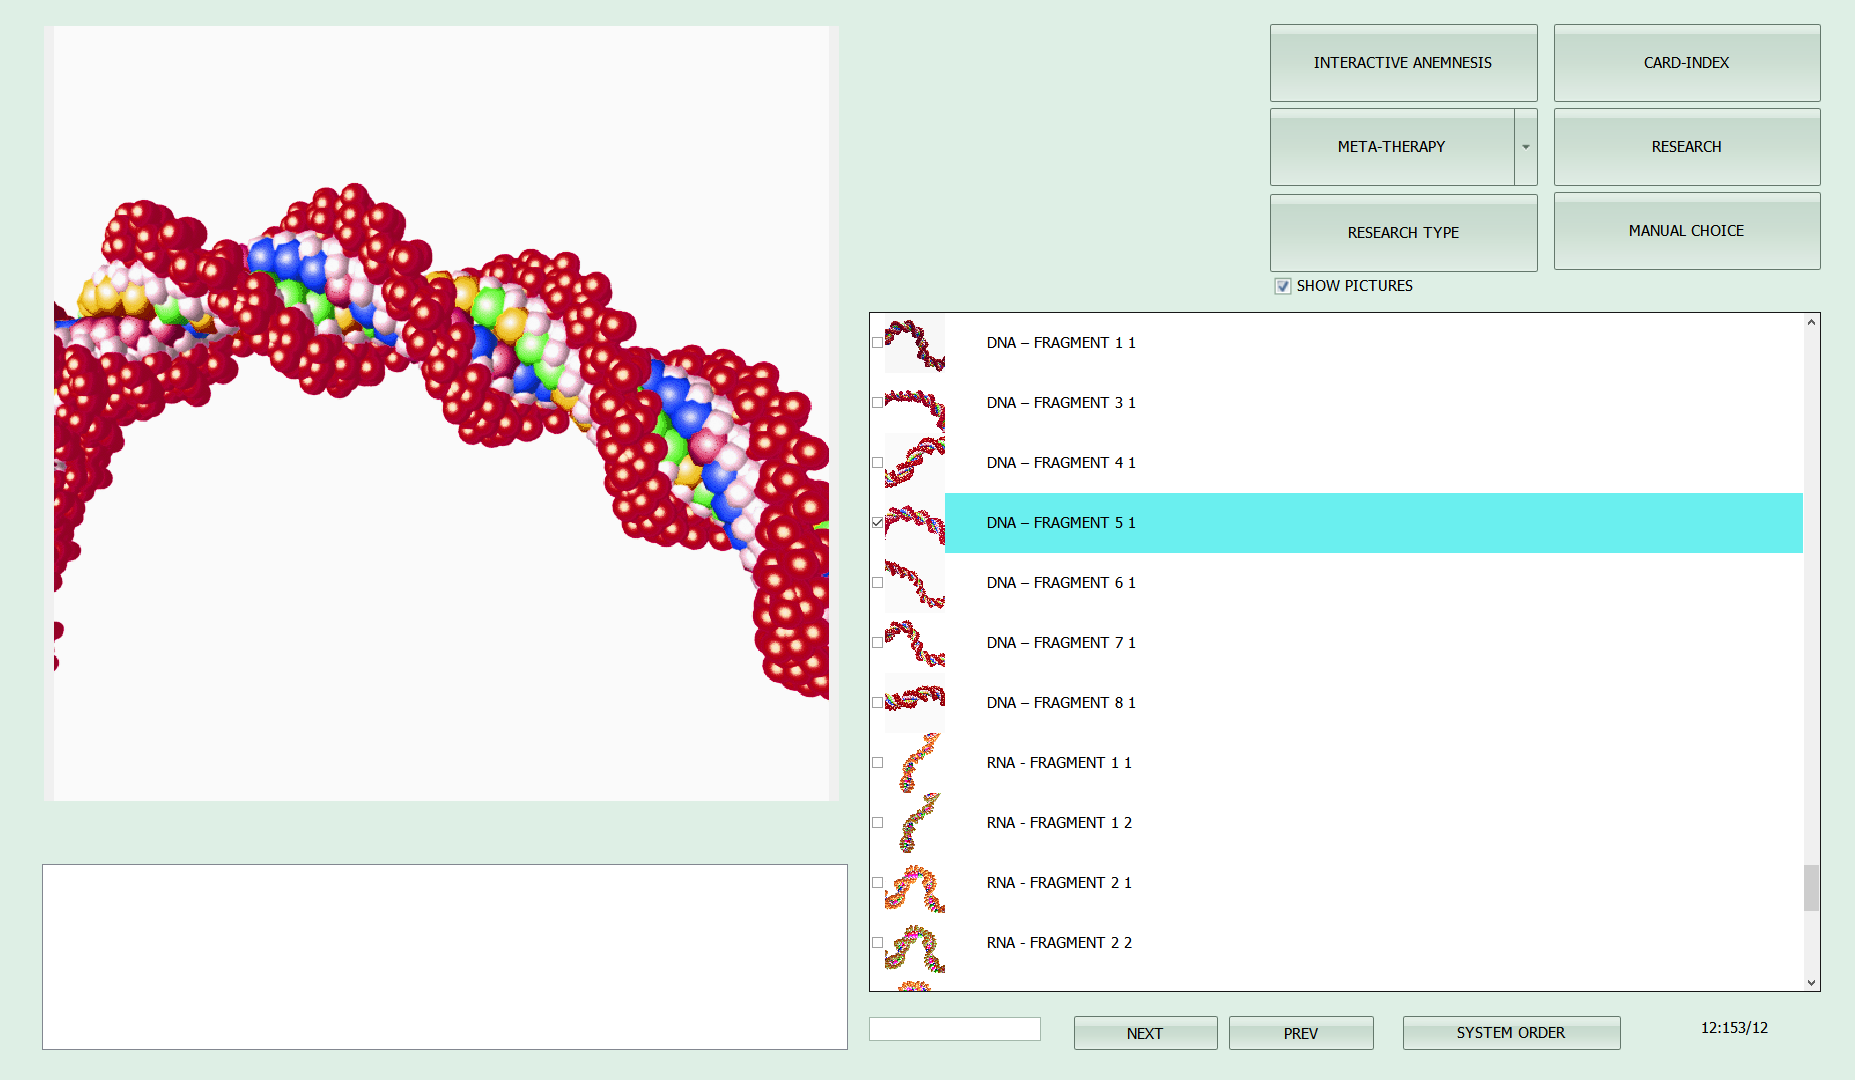Viewport: 1855px width, 1080px height.
Task: Click the RNA Fragment 1 1 thumbnail
Action: (x=914, y=763)
